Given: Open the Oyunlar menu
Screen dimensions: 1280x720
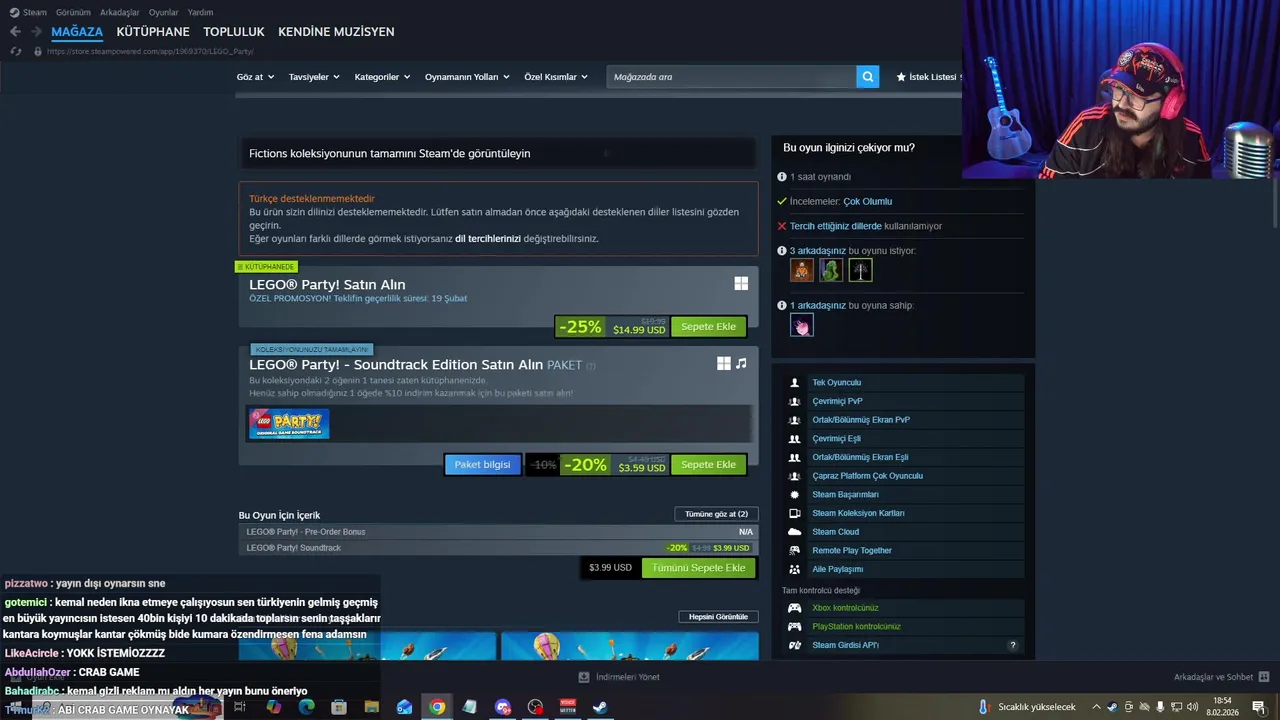Looking at the screenshot, I should click(163, 12).
